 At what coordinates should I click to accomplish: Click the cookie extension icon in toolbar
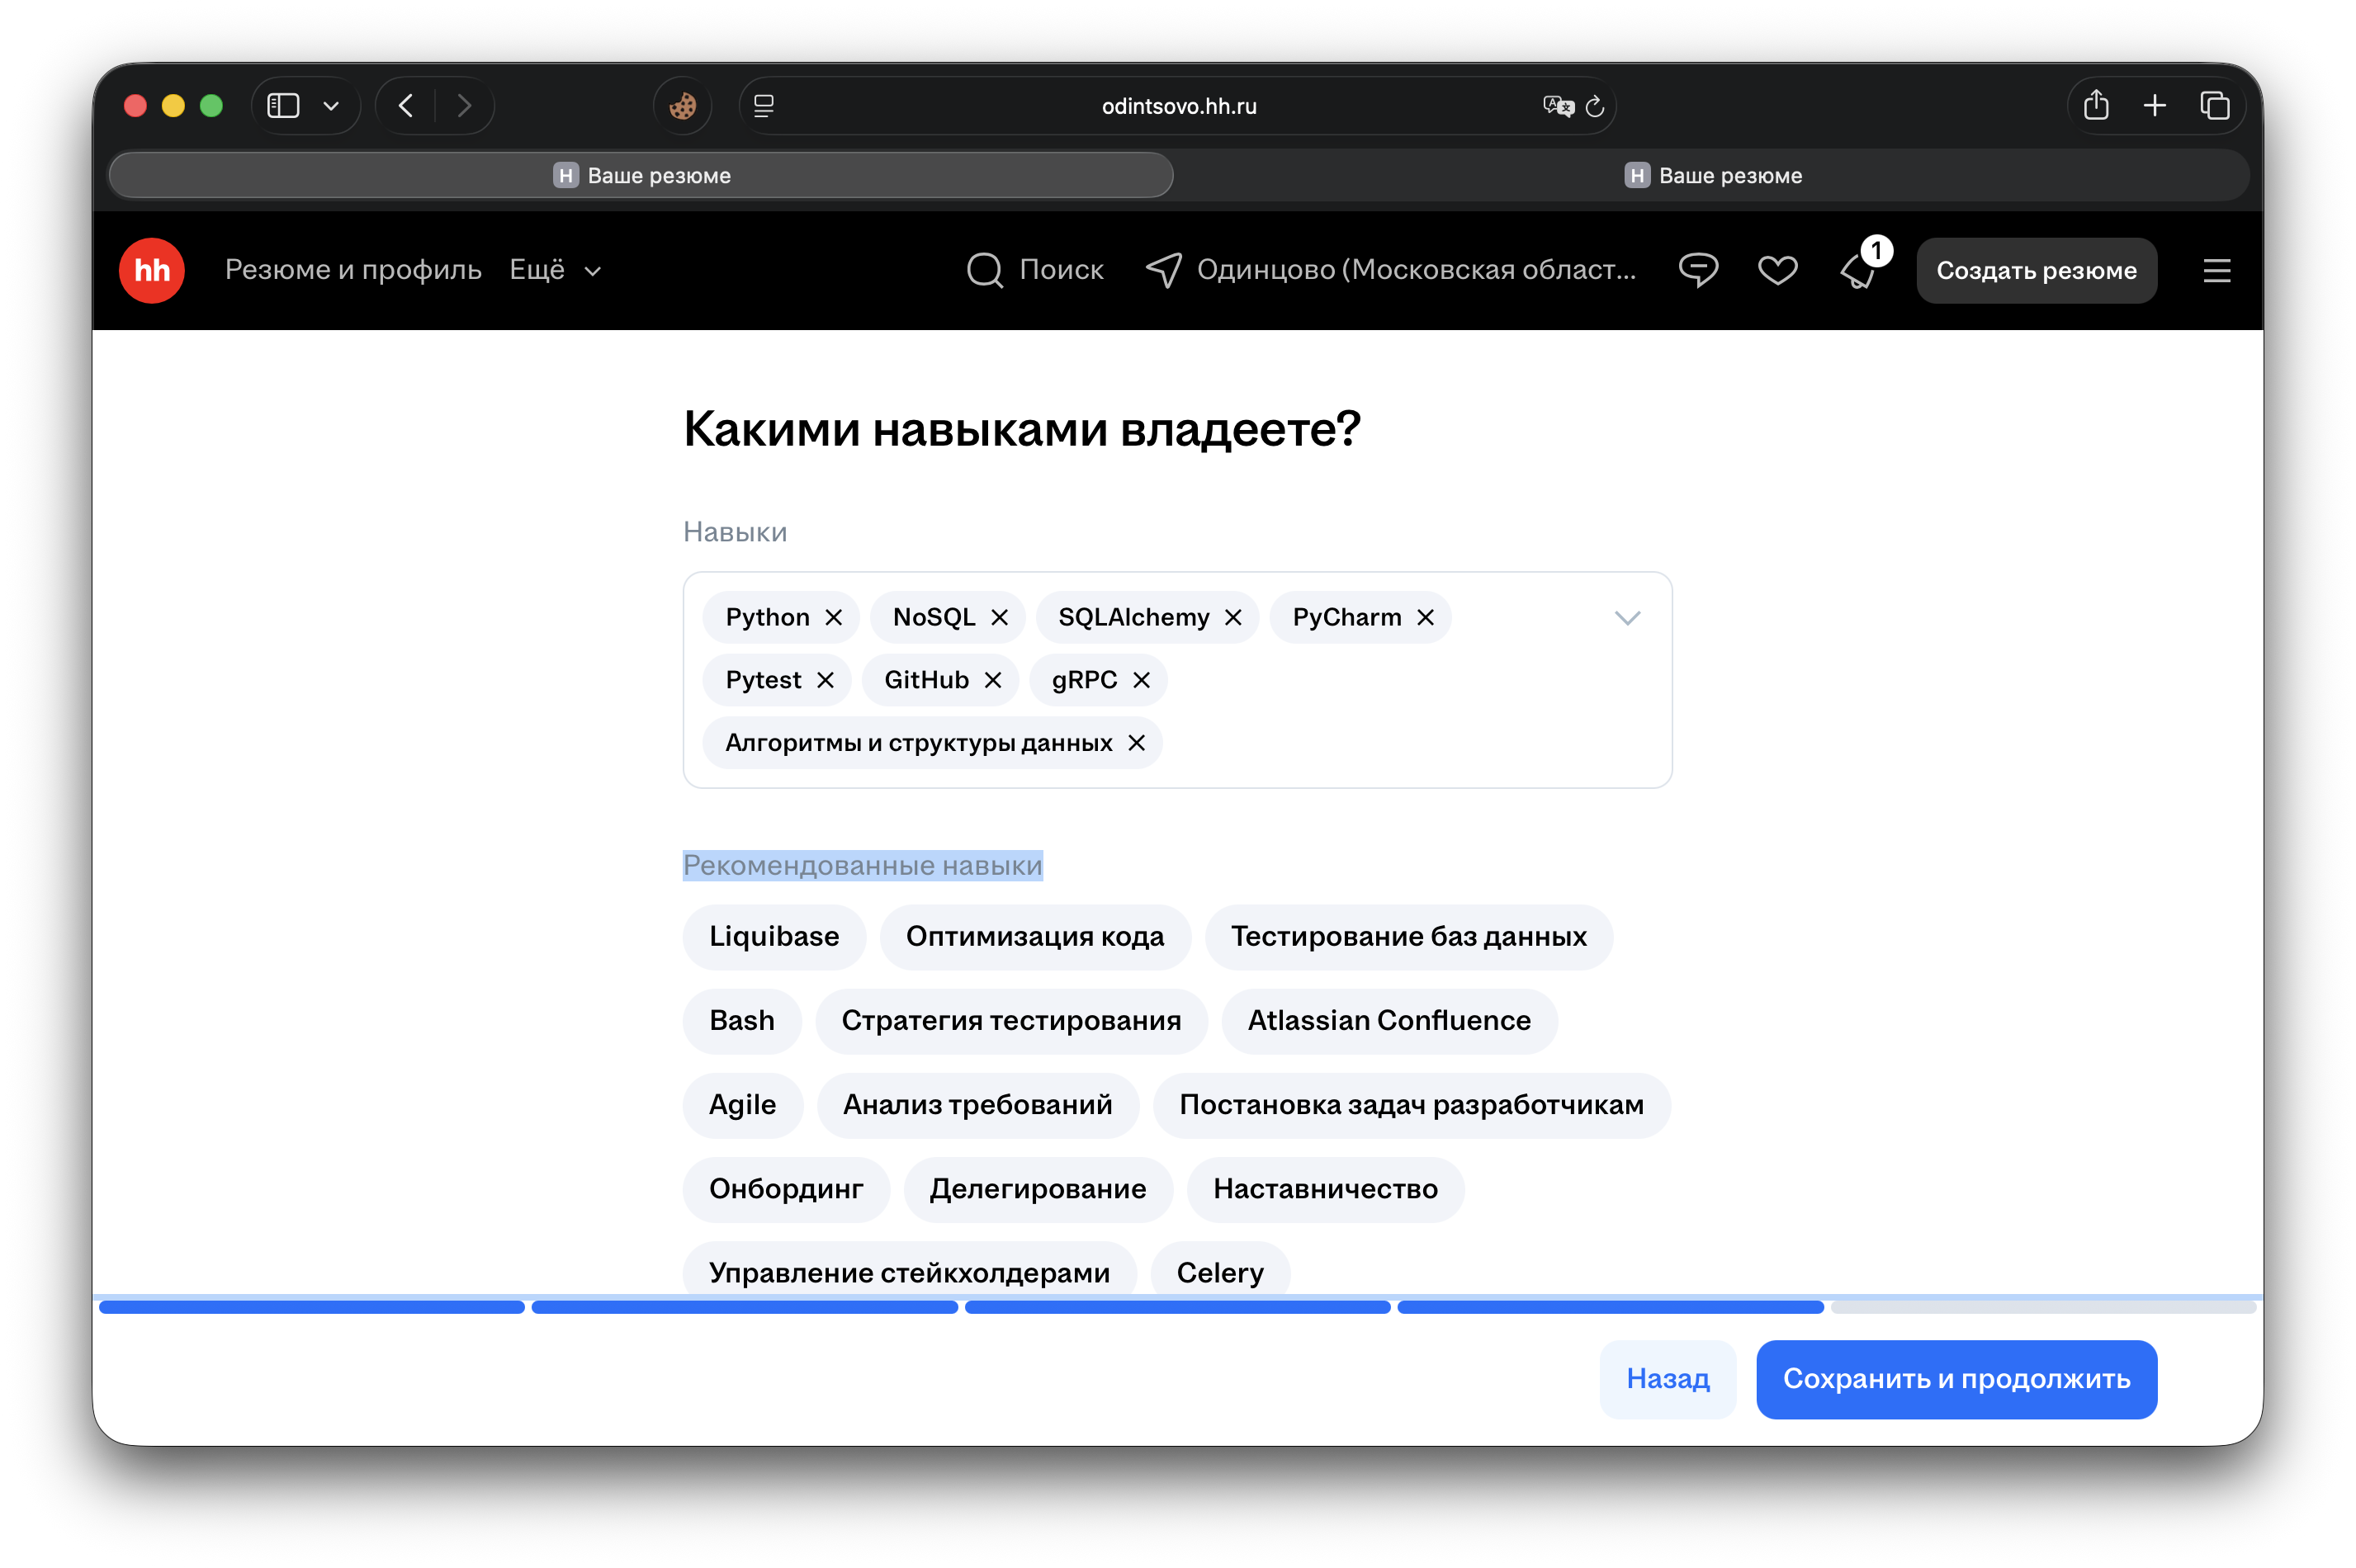point(683,105)
